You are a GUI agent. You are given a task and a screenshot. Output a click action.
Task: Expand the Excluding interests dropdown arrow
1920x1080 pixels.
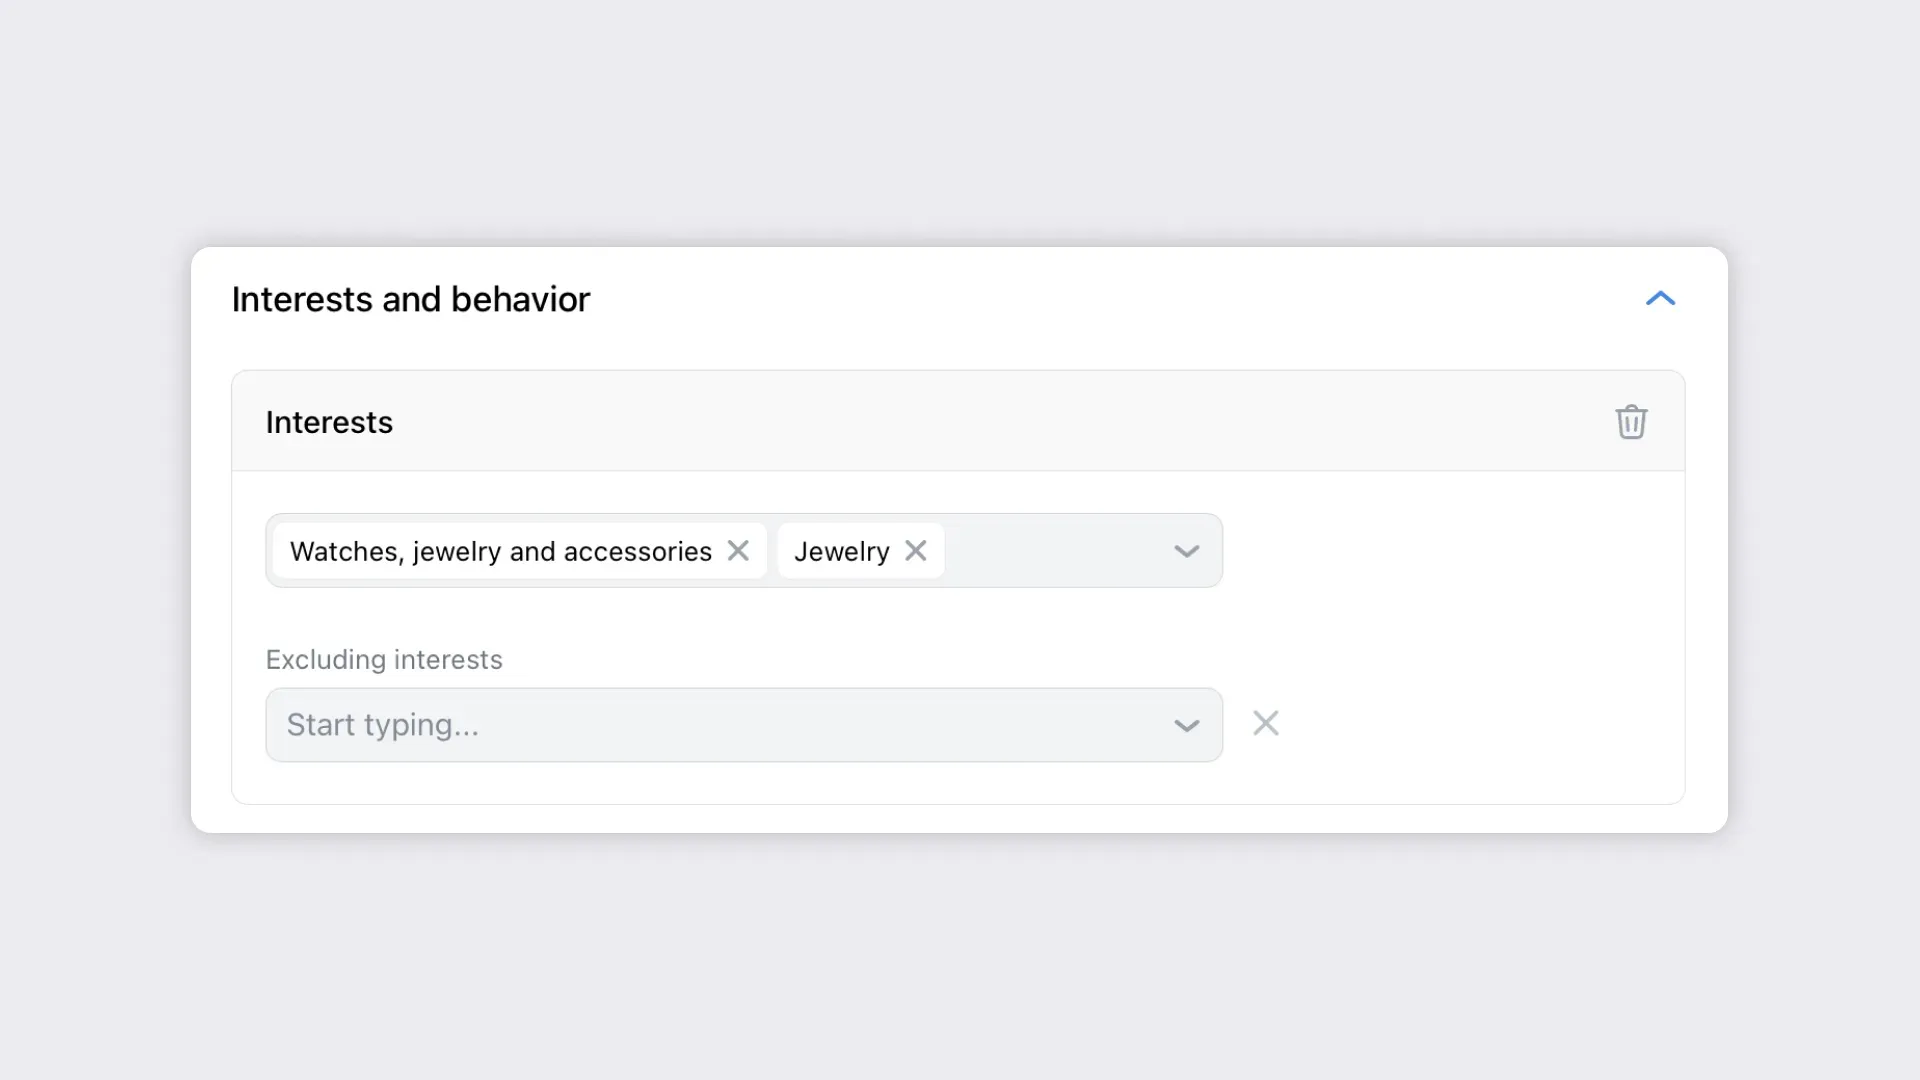coord(1186,726)
